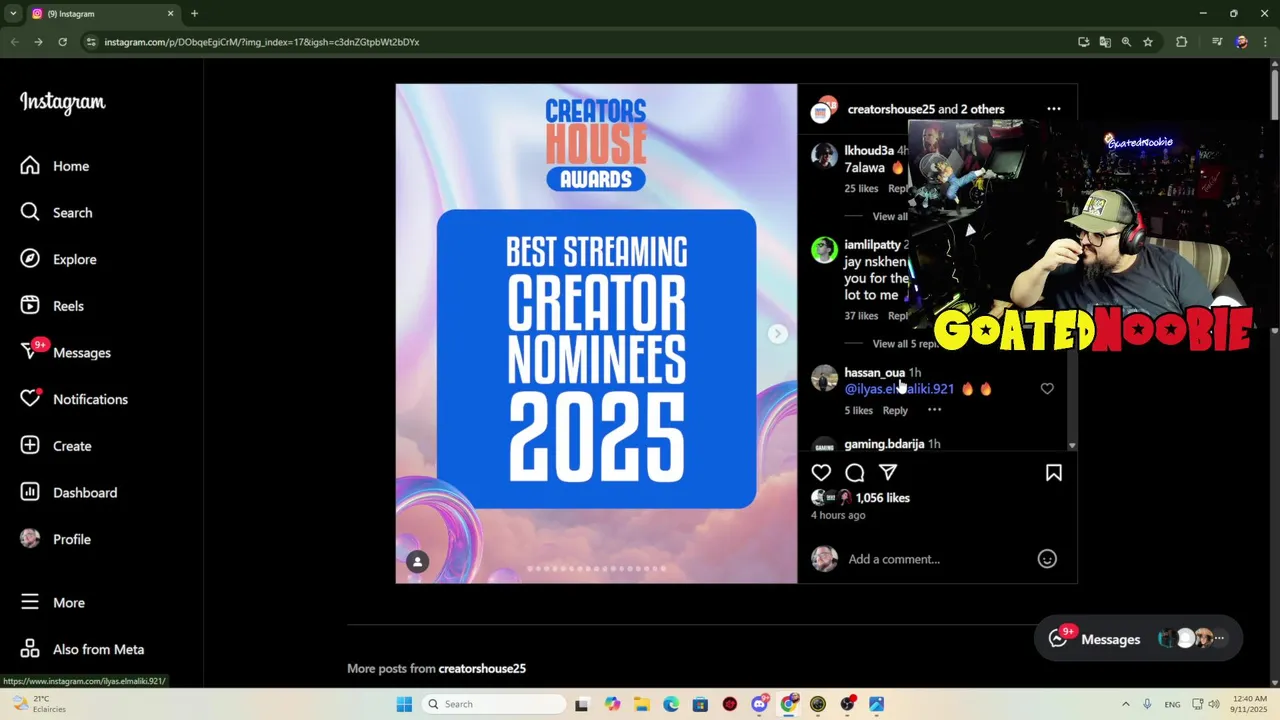Translate this page icon
1280x720 pixels.
[1105, 42]
